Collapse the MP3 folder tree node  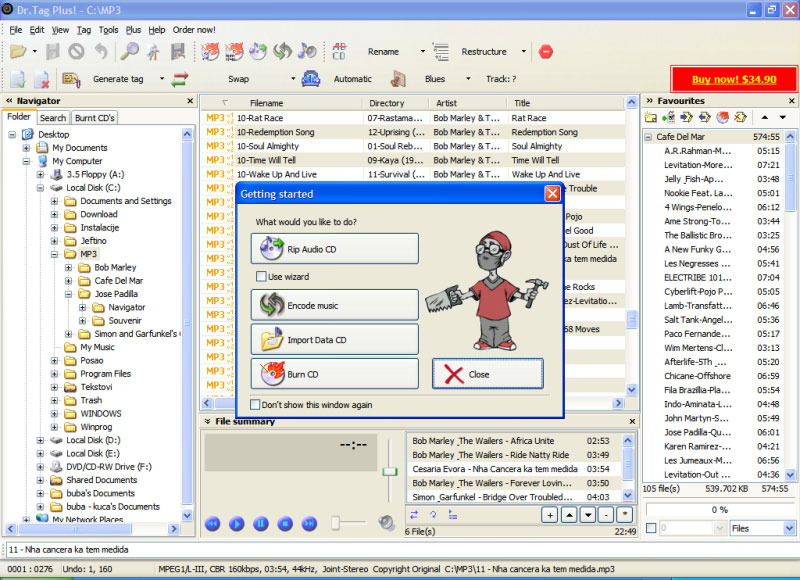click(x=55, y=254)
